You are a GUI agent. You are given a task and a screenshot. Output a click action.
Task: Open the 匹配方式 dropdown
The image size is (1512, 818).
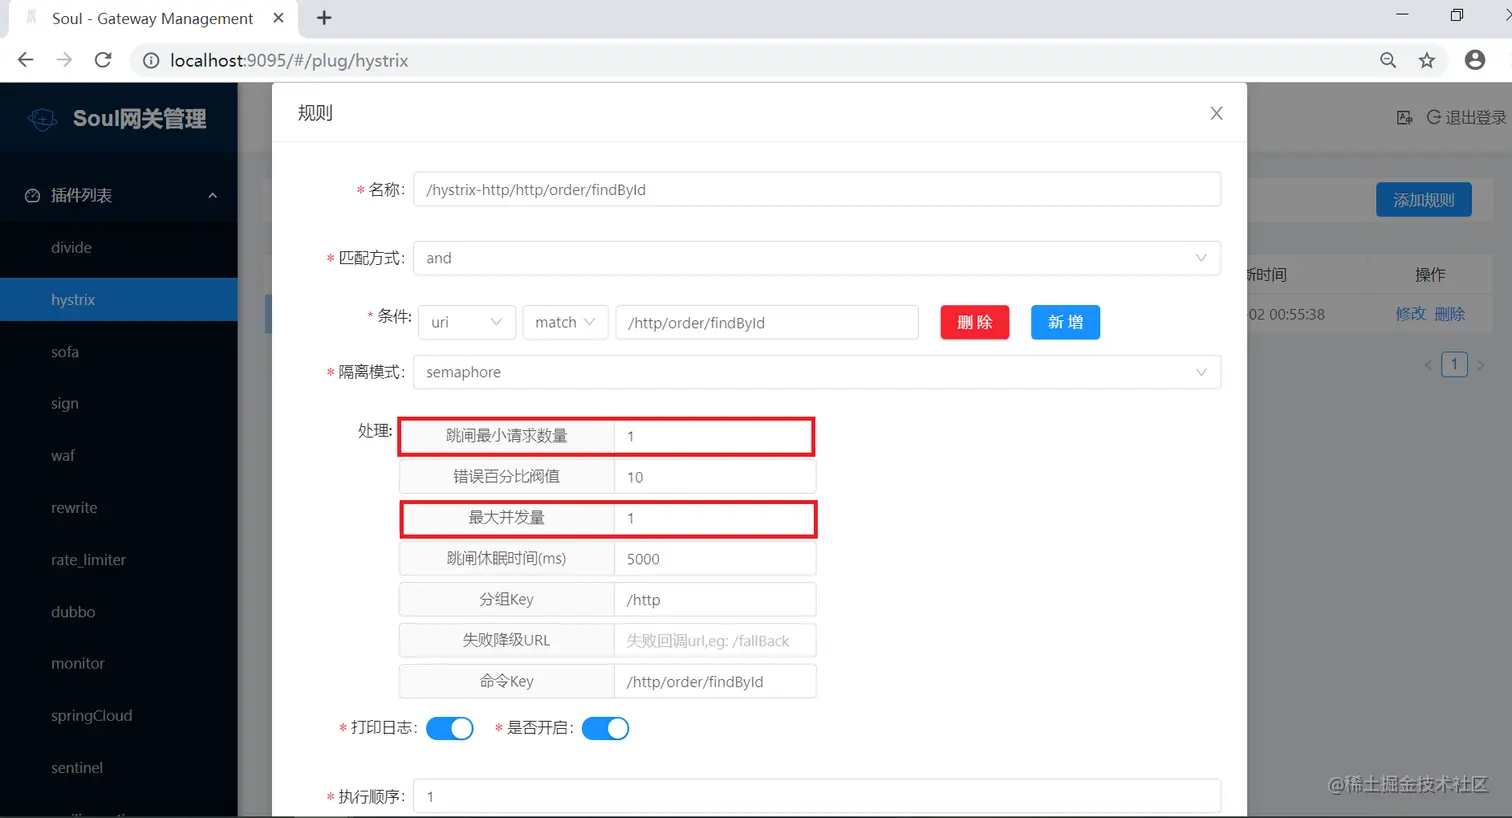pyautogui.click(x=817, y=258)
